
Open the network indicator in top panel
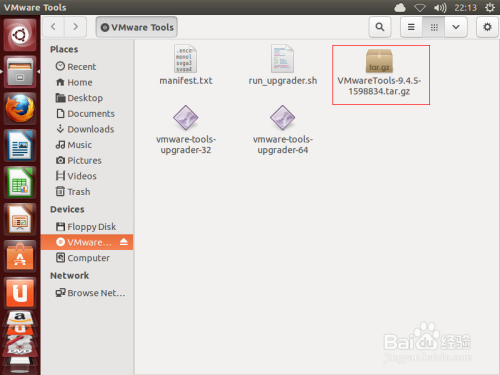point(420,7)
